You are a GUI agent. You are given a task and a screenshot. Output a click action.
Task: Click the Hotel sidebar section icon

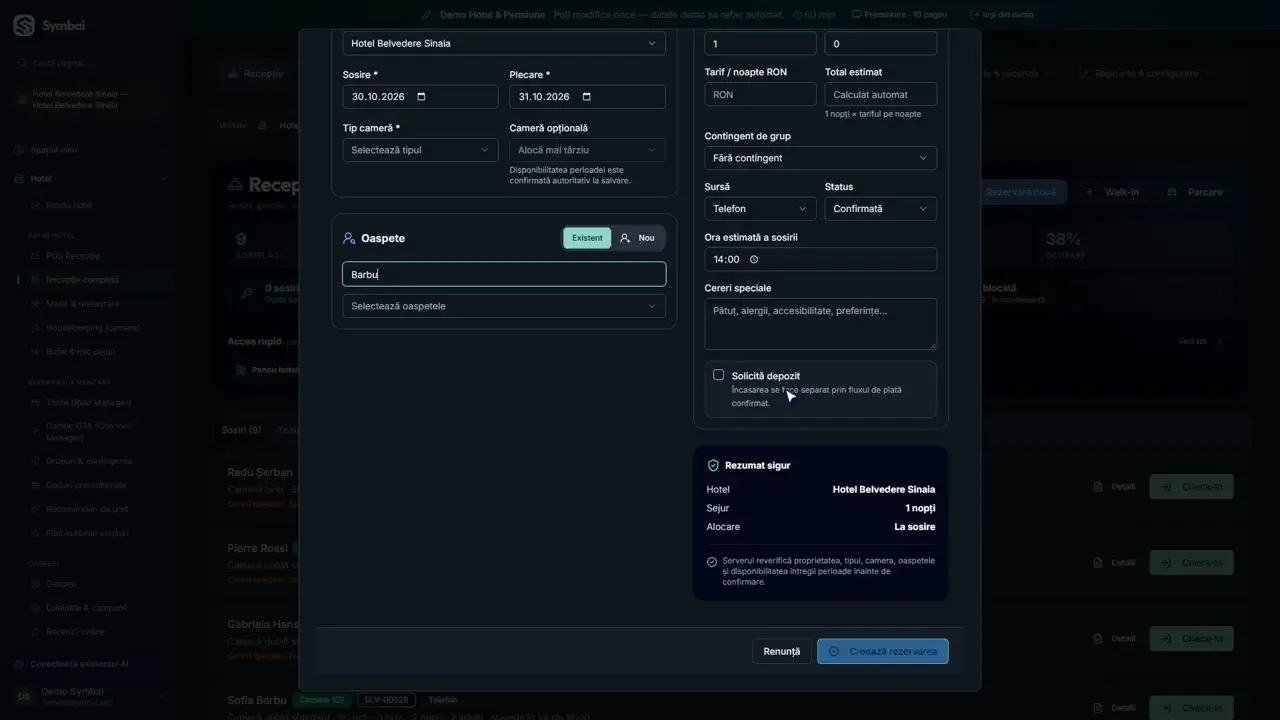pos(19,179)
